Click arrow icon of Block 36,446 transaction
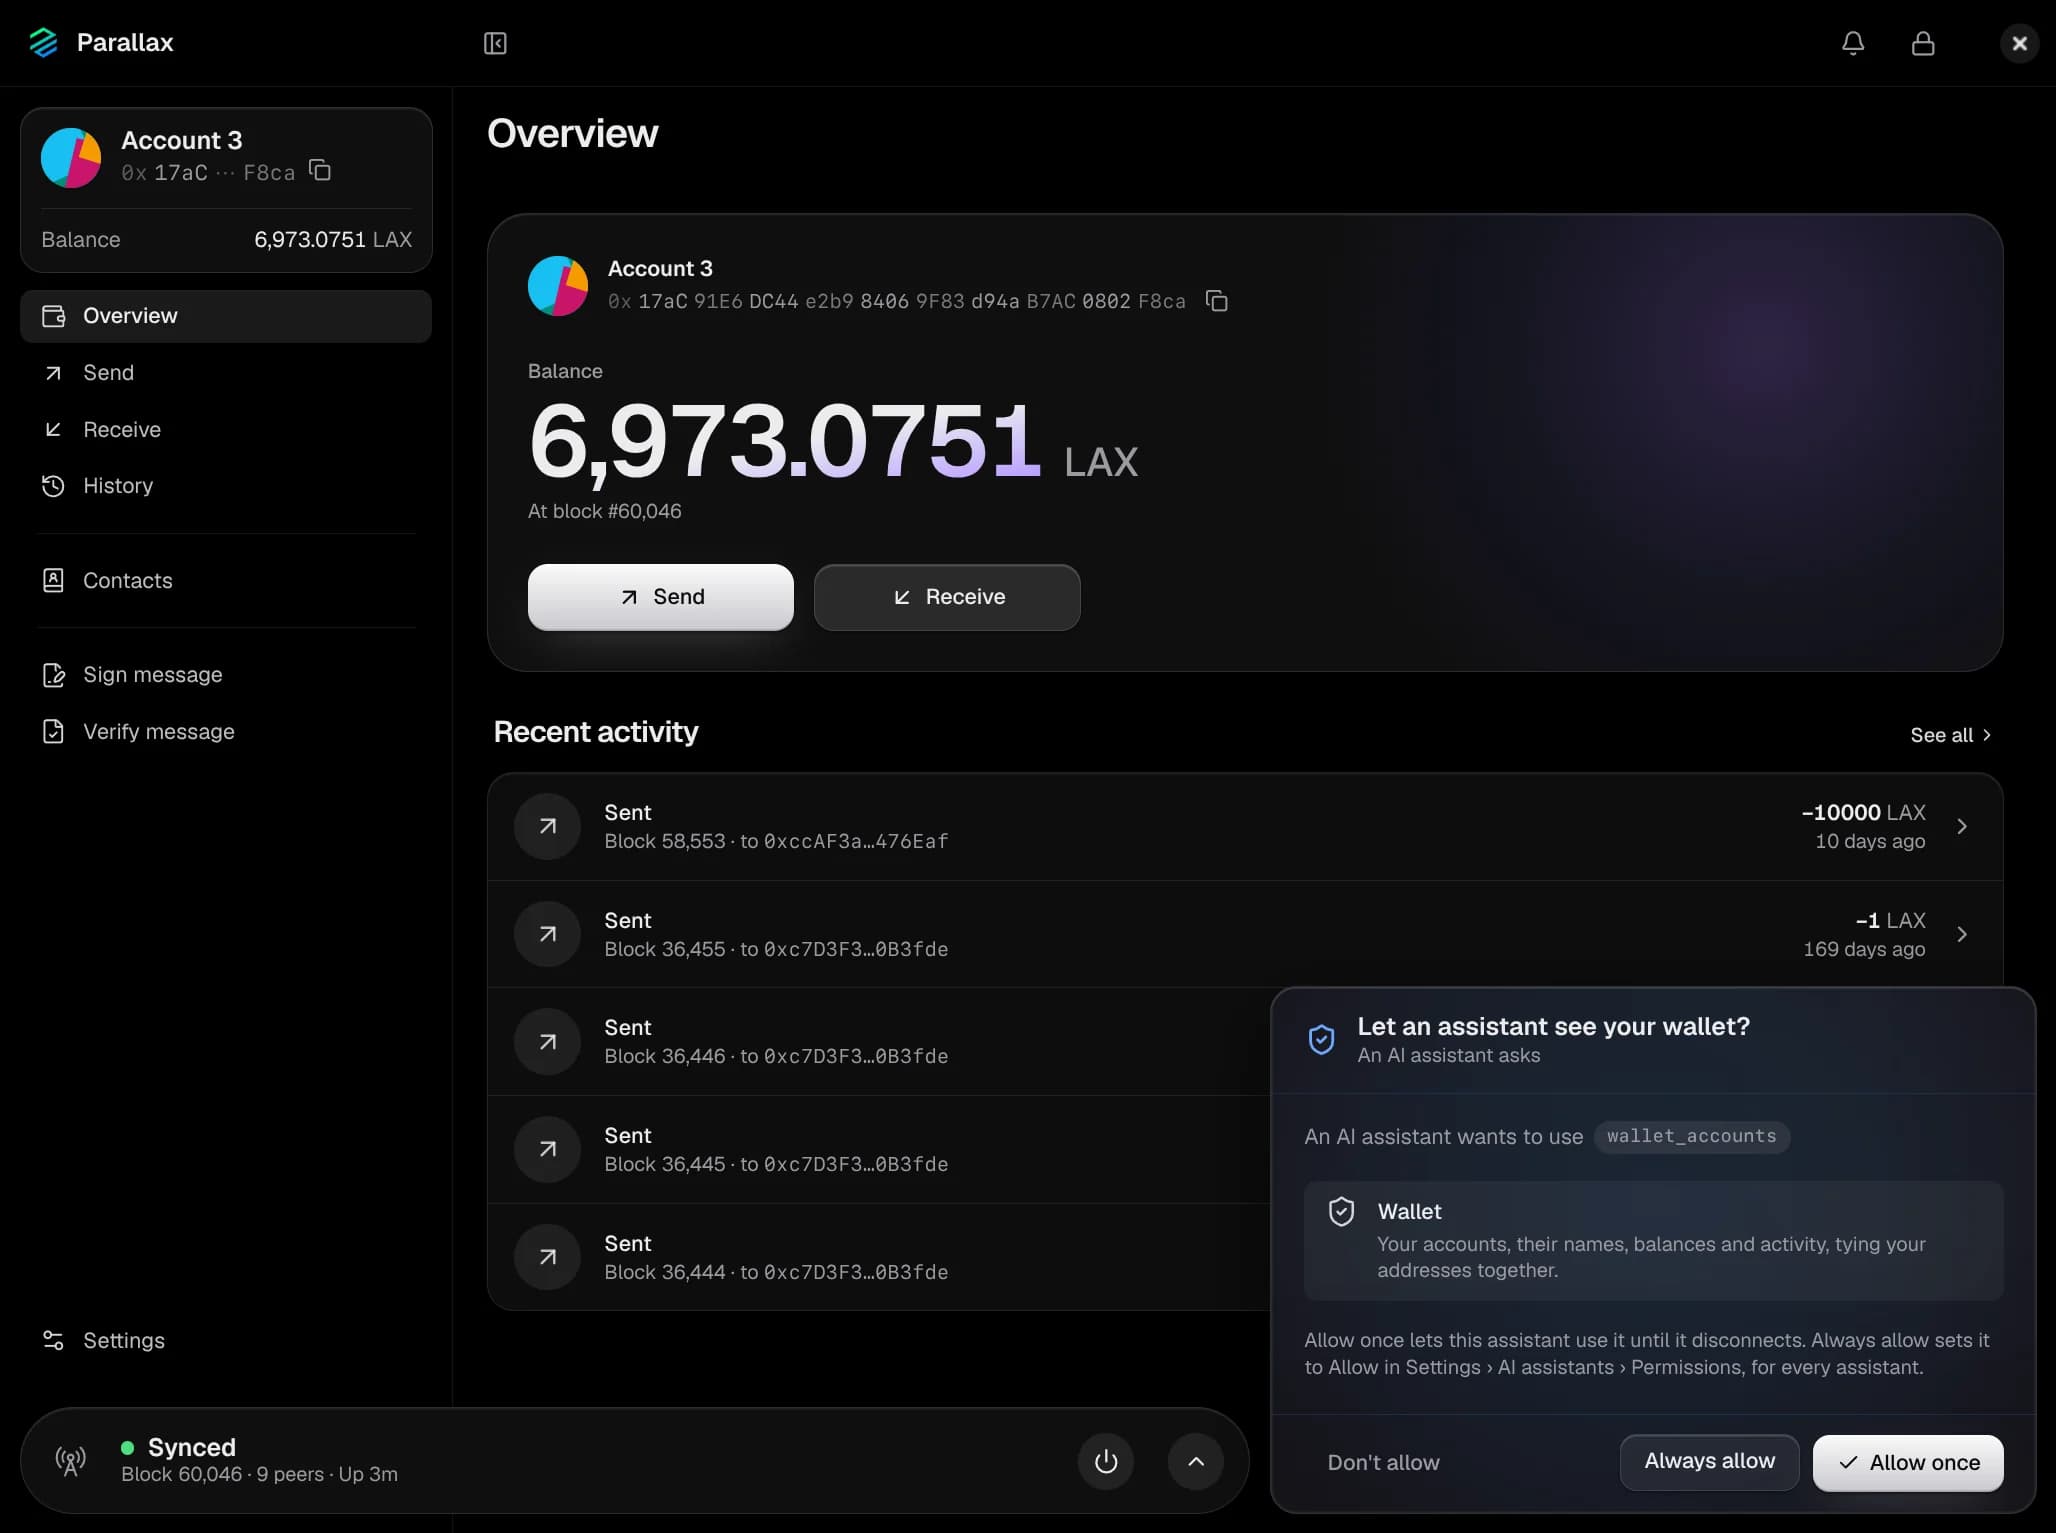2056x1533 pixels. tap(548, 1042)
